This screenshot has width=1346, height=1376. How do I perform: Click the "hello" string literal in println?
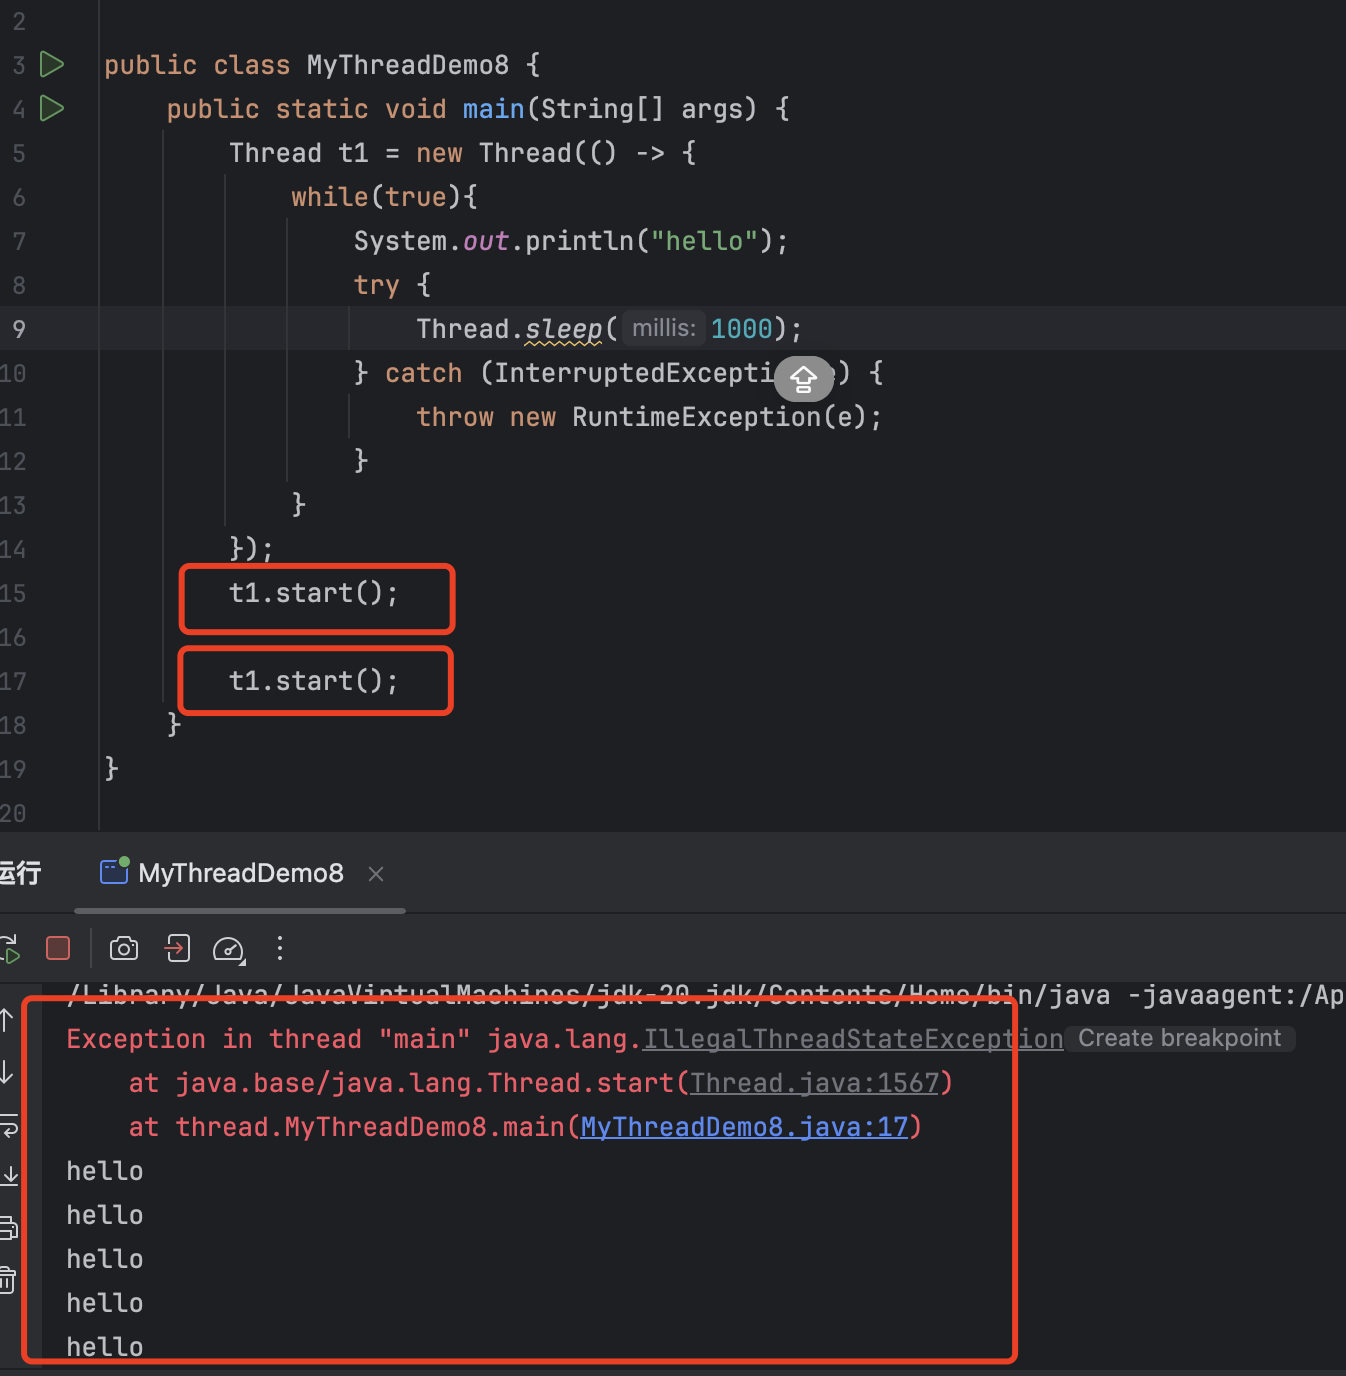[x=705, y=241]
